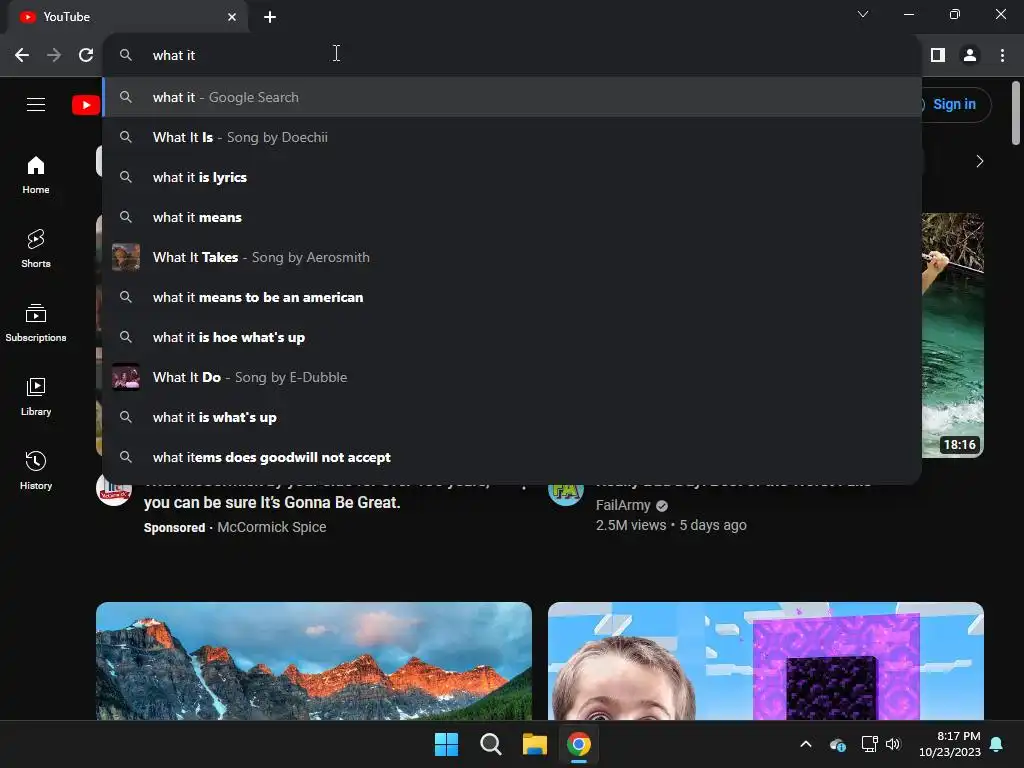Screen dimensions: 1024x768
Task: Open Windows taskbar Search
Action: (490, 744)
